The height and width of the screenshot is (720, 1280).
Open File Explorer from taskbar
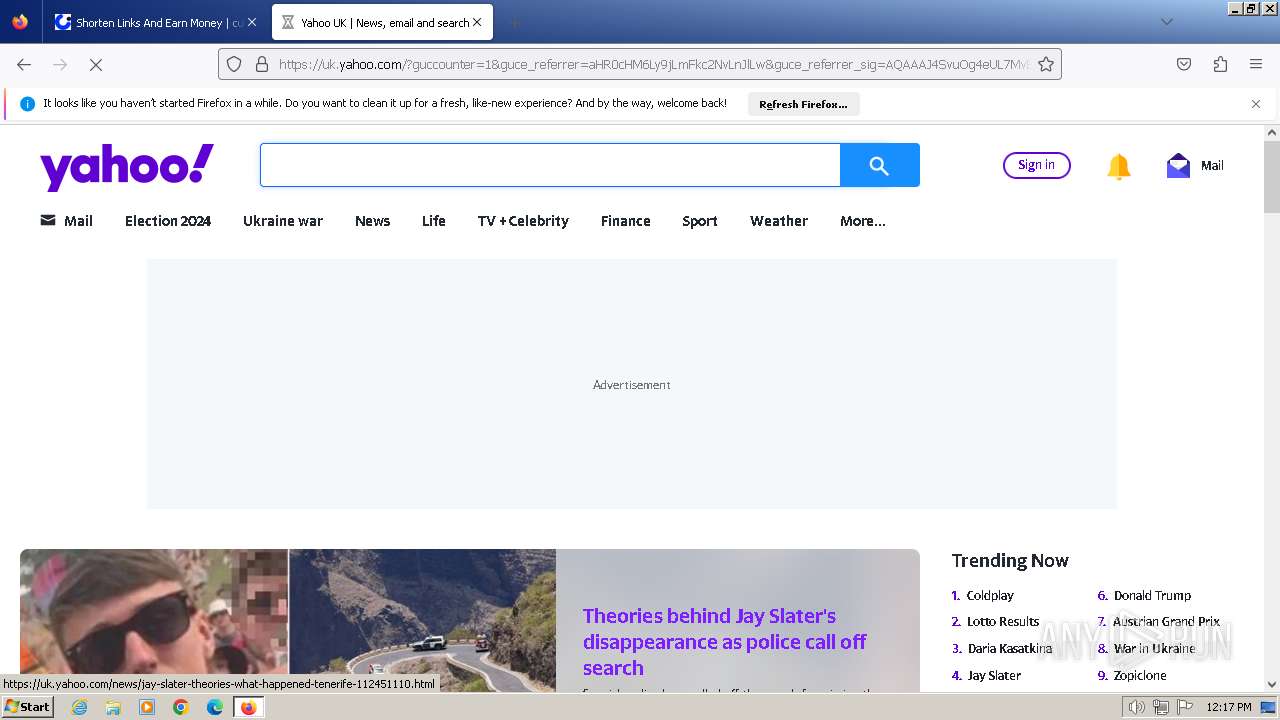click(x=113, y=707)
